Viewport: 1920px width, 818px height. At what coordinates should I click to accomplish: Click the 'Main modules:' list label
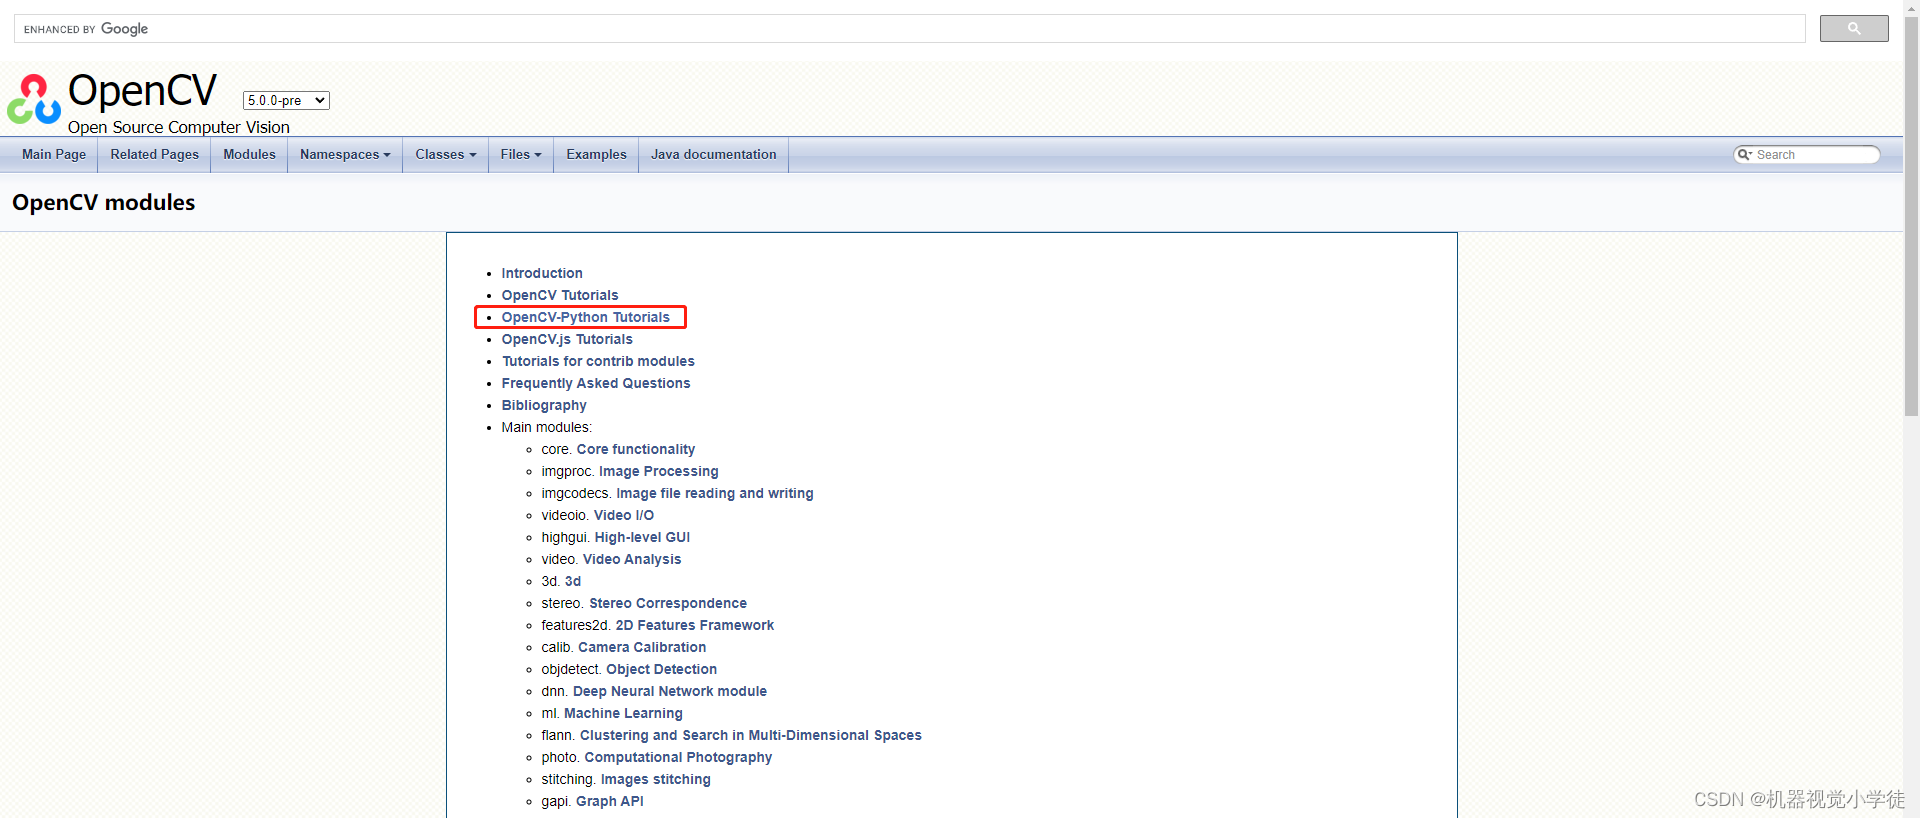(x=547, y=427)
